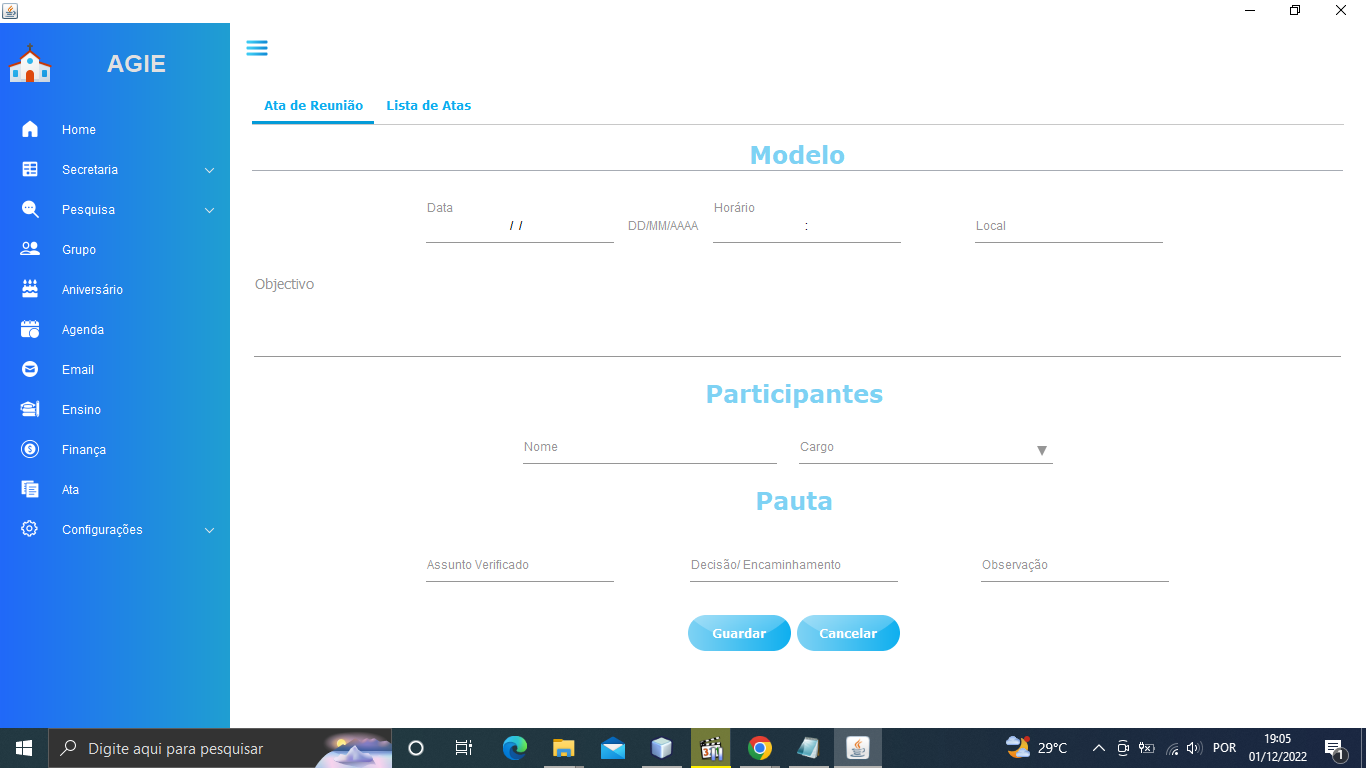Open the Ensino section

click(x=80, y=409)
